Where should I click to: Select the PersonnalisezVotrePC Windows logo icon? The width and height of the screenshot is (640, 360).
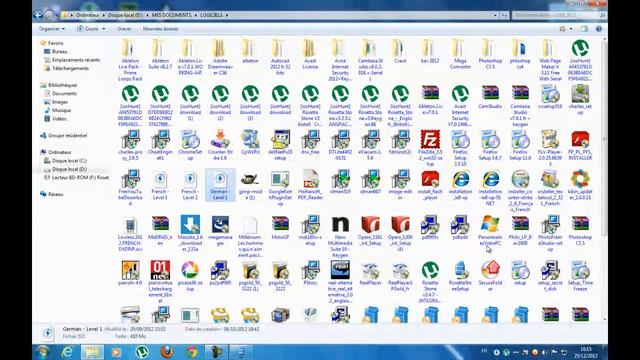(x=490, y=224)
